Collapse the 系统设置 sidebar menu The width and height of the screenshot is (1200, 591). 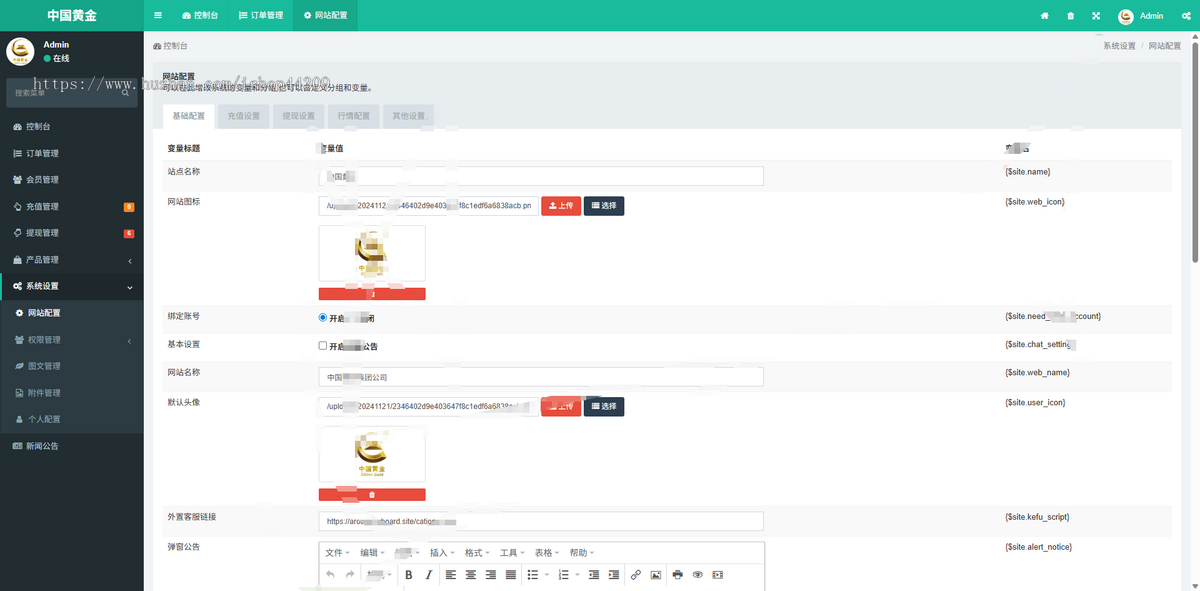71,286
